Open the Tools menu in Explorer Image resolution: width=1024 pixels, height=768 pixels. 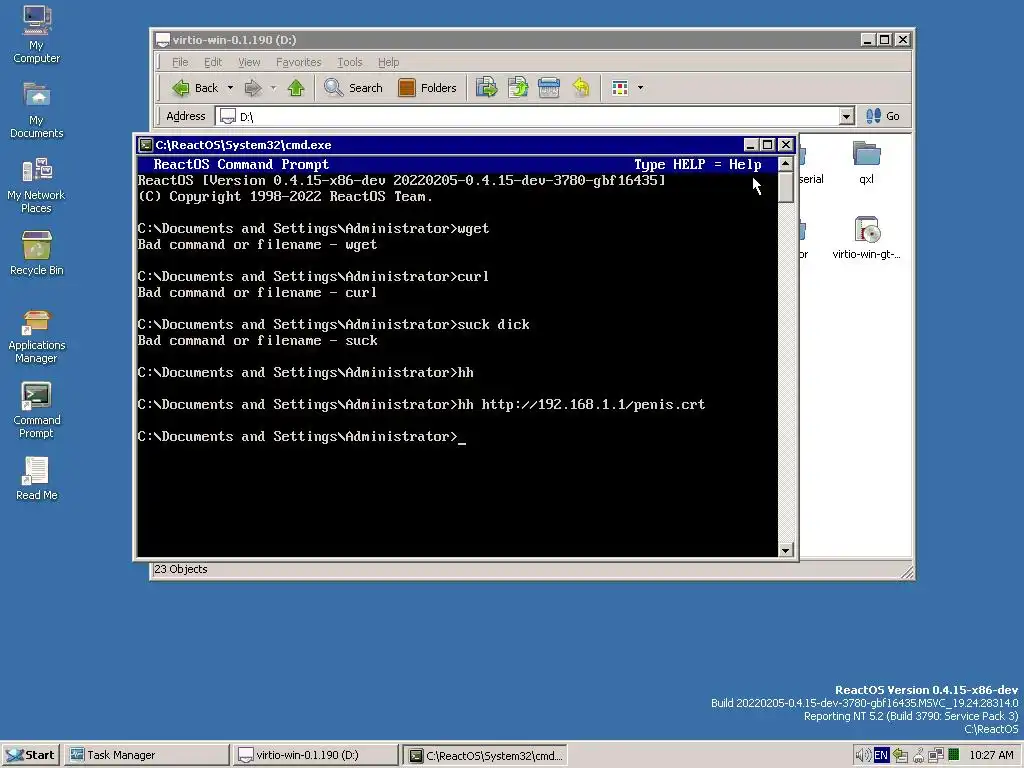[x=349, y=62]
